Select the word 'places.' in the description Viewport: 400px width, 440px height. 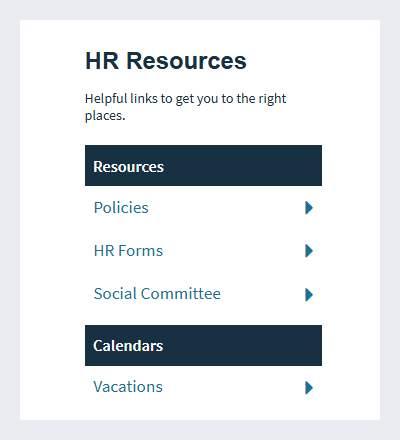tap(105, 116)
